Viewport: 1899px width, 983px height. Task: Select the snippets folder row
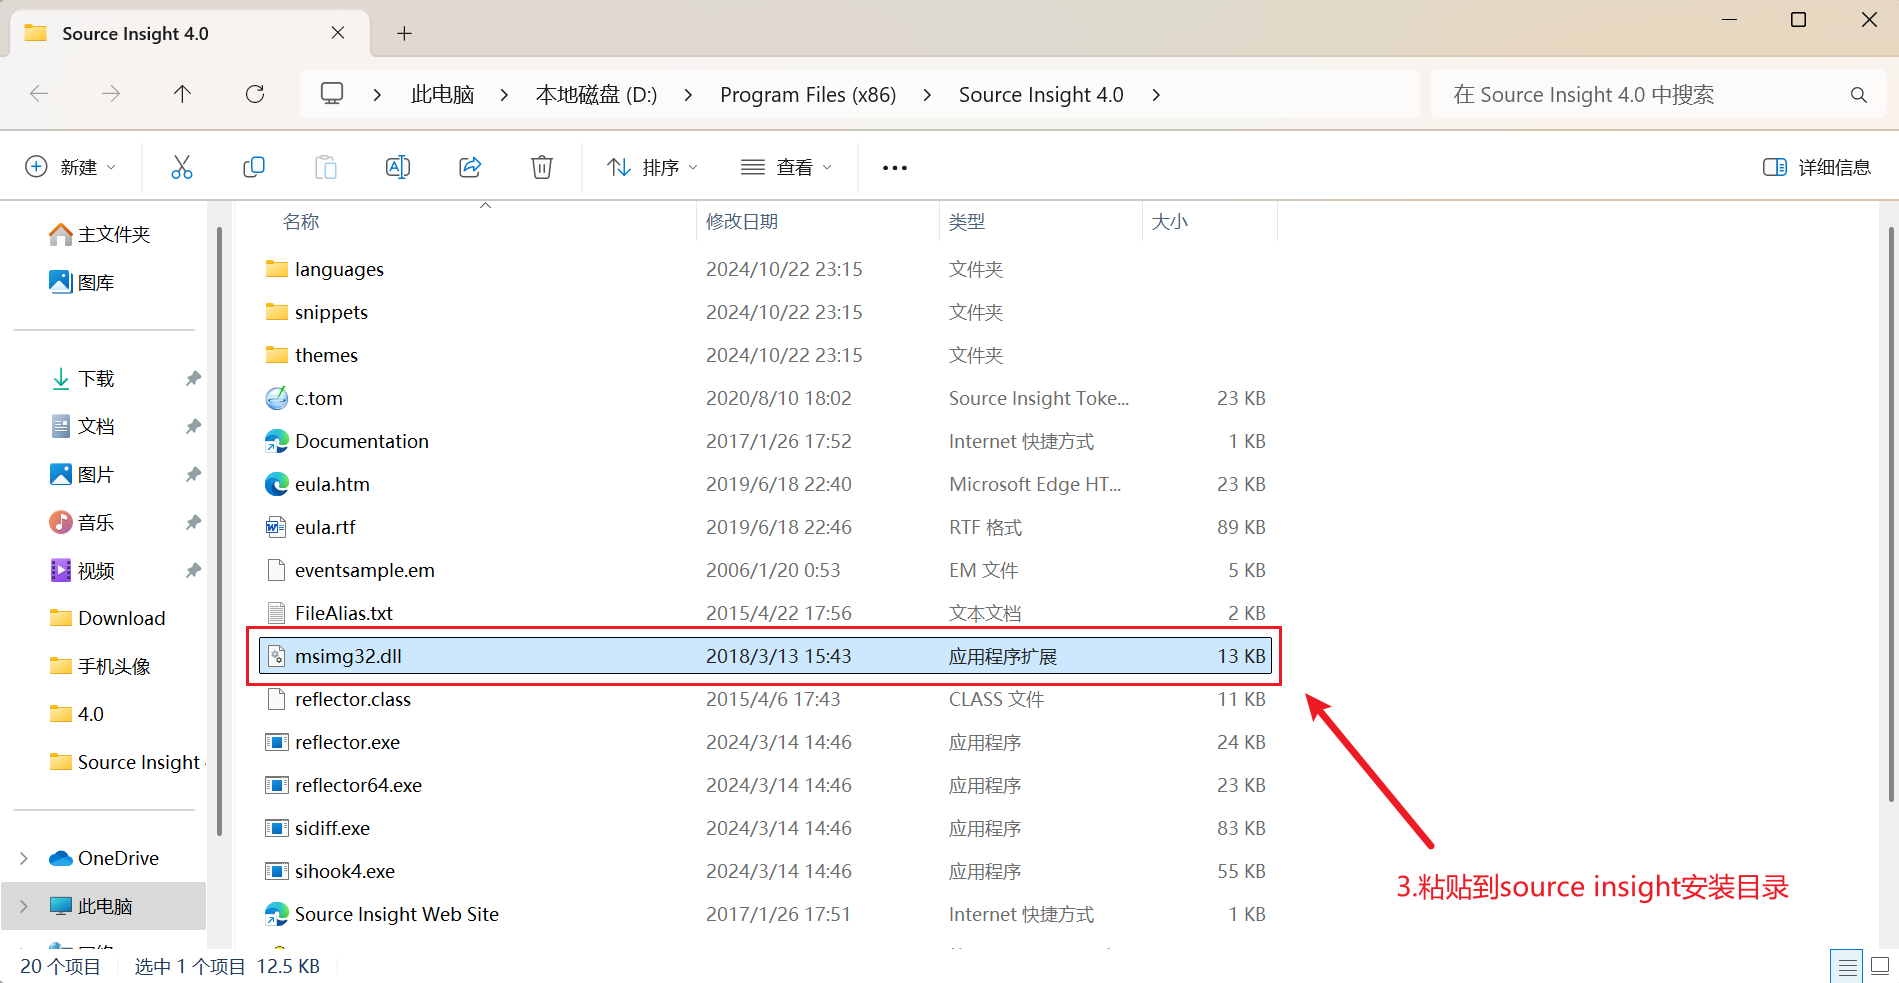[x=765, y=312]
